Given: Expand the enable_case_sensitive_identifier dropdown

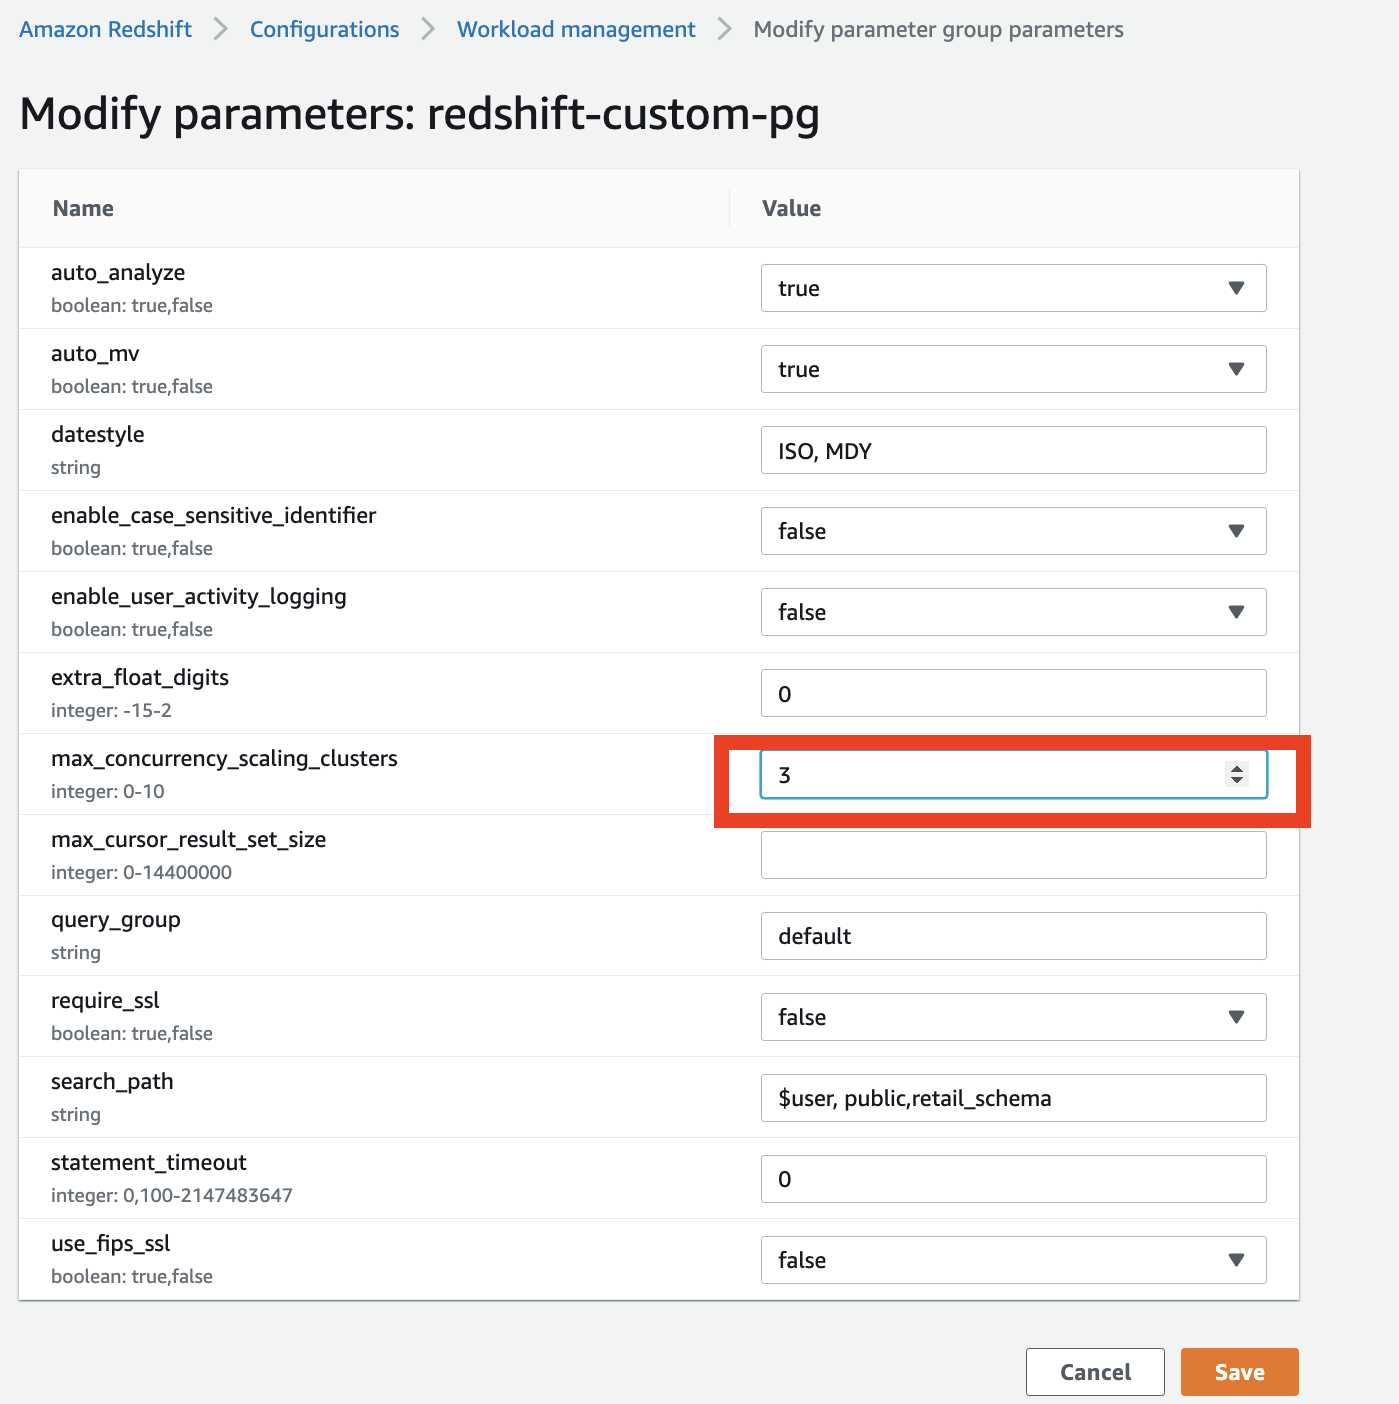Looking at the screenshot, I should tap(1237, 531).
